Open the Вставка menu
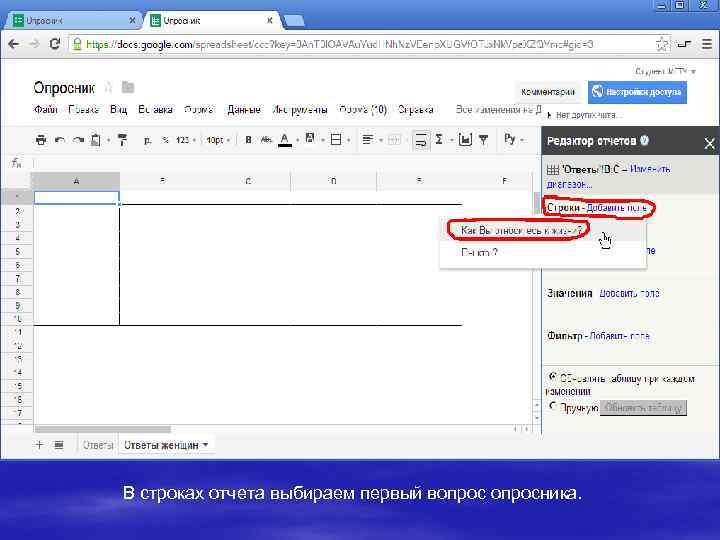This screenshot has height=540, width=720. (x=155, y=110)
